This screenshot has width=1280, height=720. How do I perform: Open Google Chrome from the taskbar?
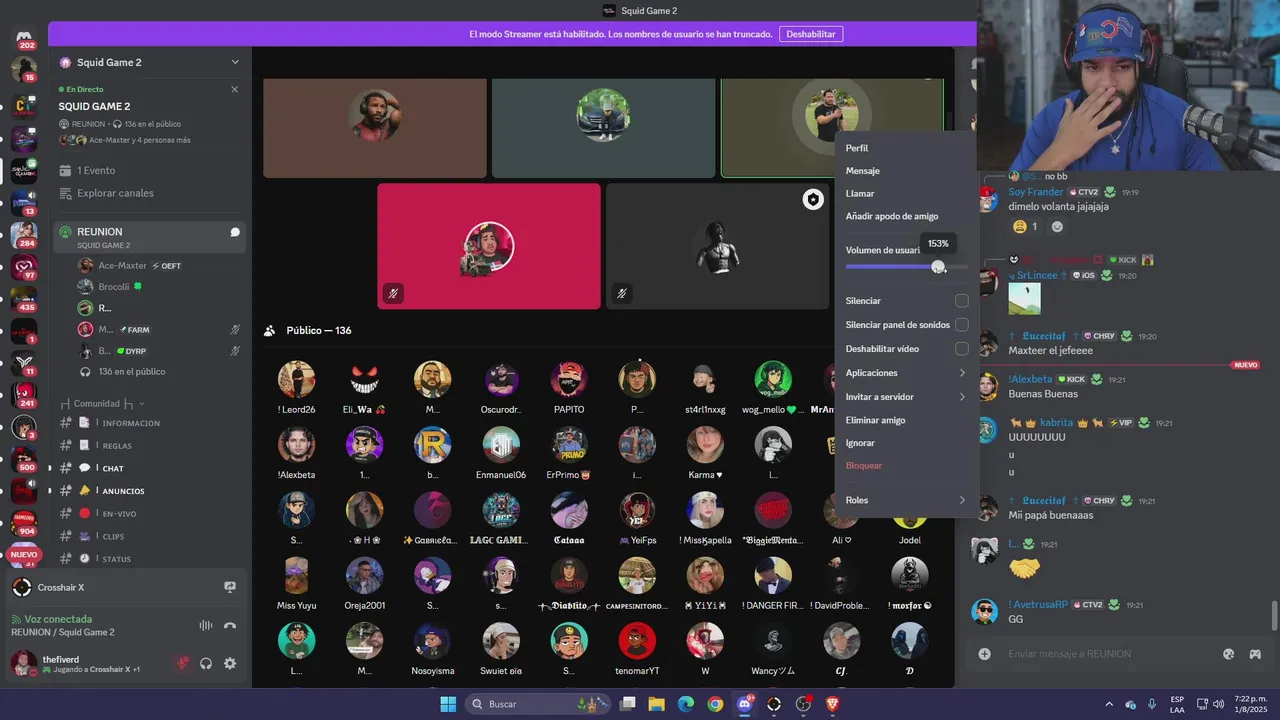[x=715, y=704]
